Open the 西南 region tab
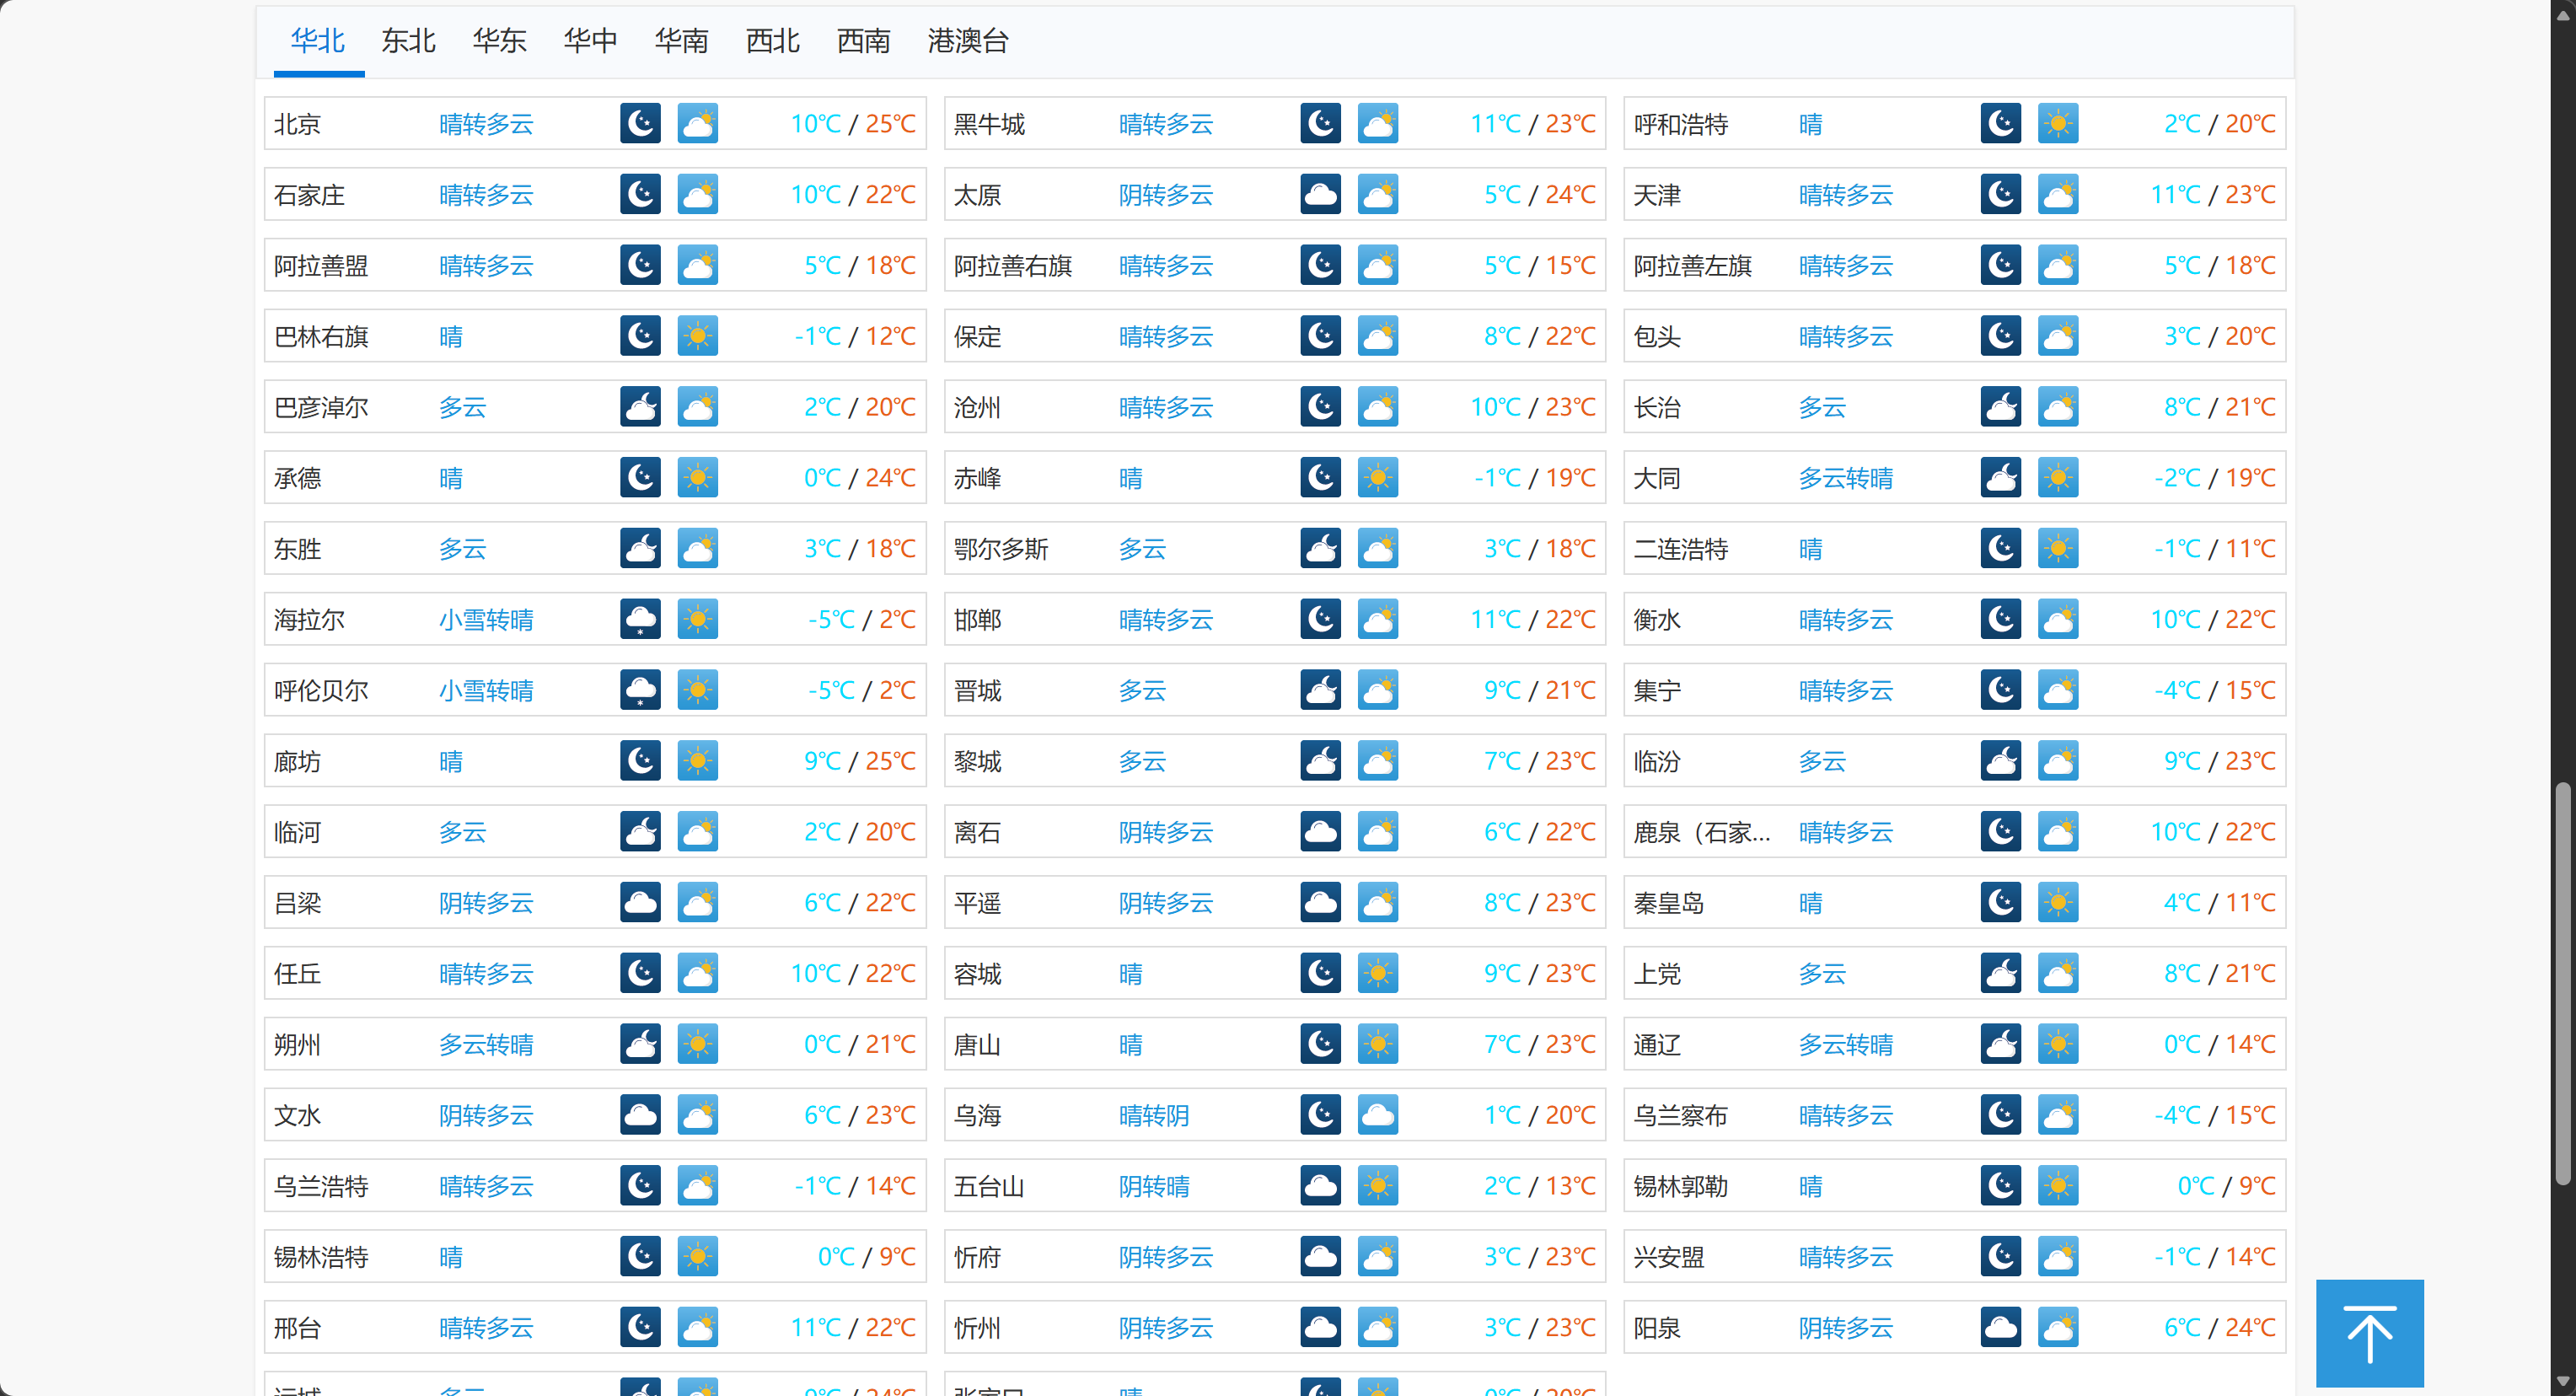 863,41
